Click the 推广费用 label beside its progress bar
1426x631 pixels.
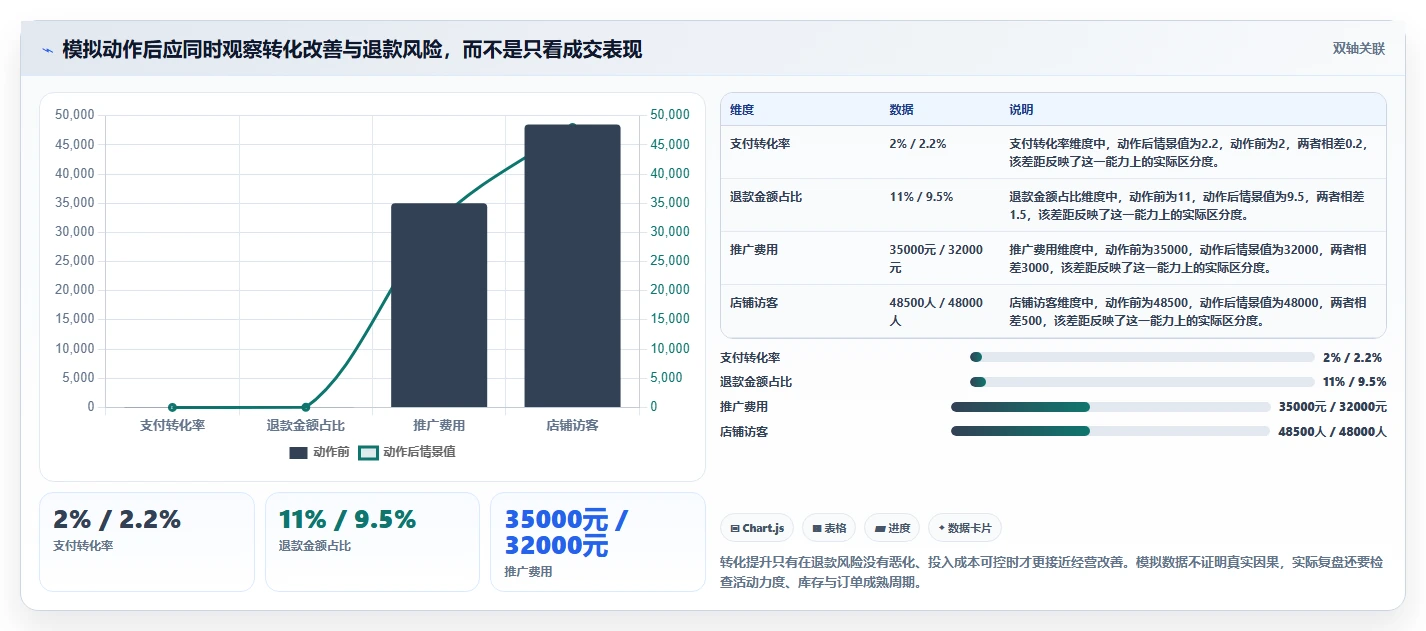pos(744,407)
